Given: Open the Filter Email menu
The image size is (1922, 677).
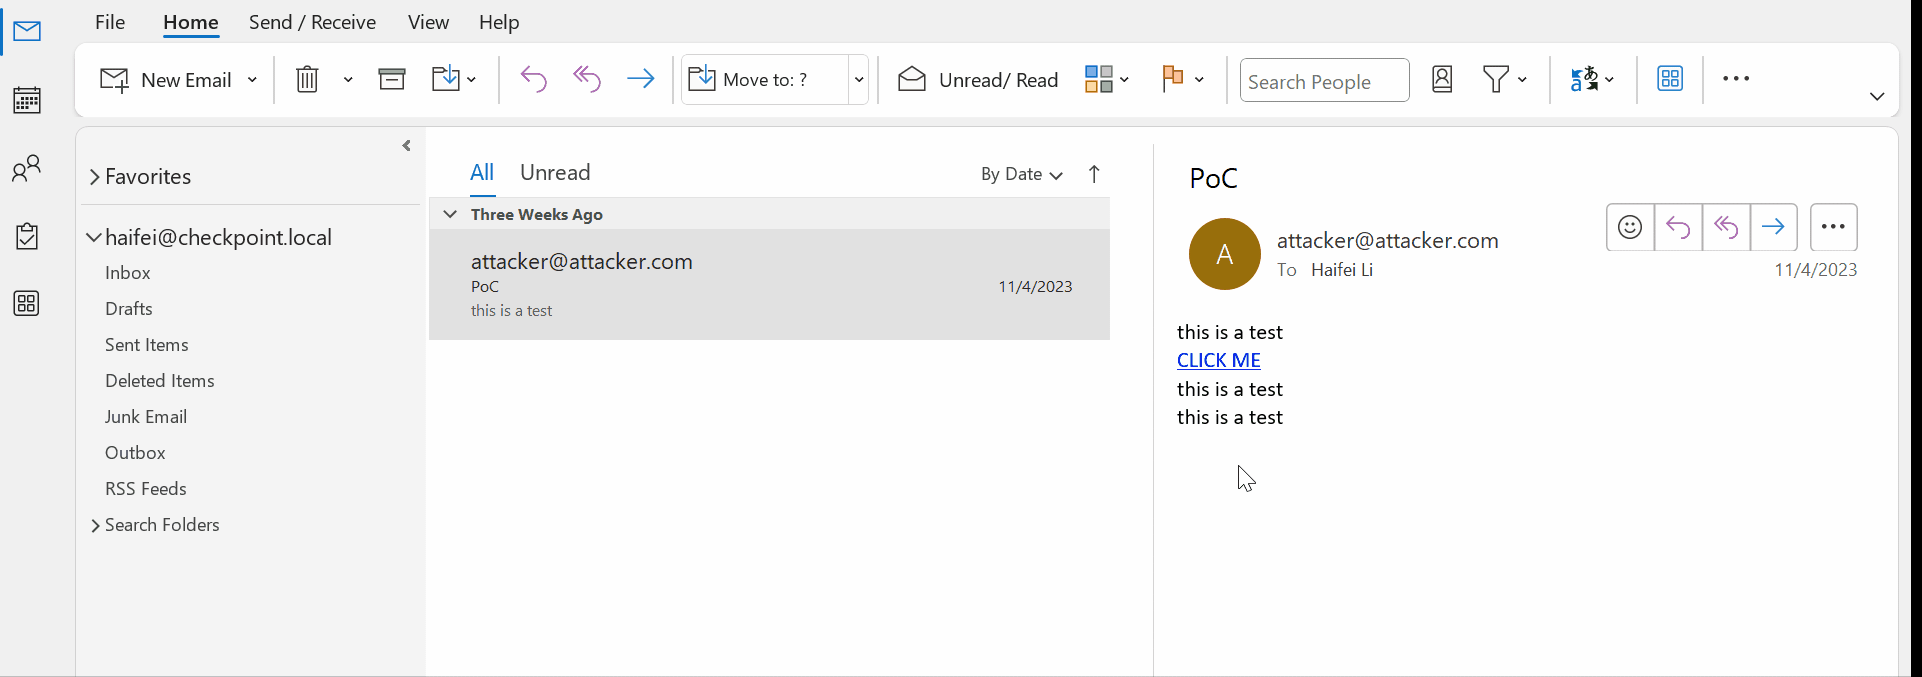Looking at the screenshot, I should (1504, 79).
